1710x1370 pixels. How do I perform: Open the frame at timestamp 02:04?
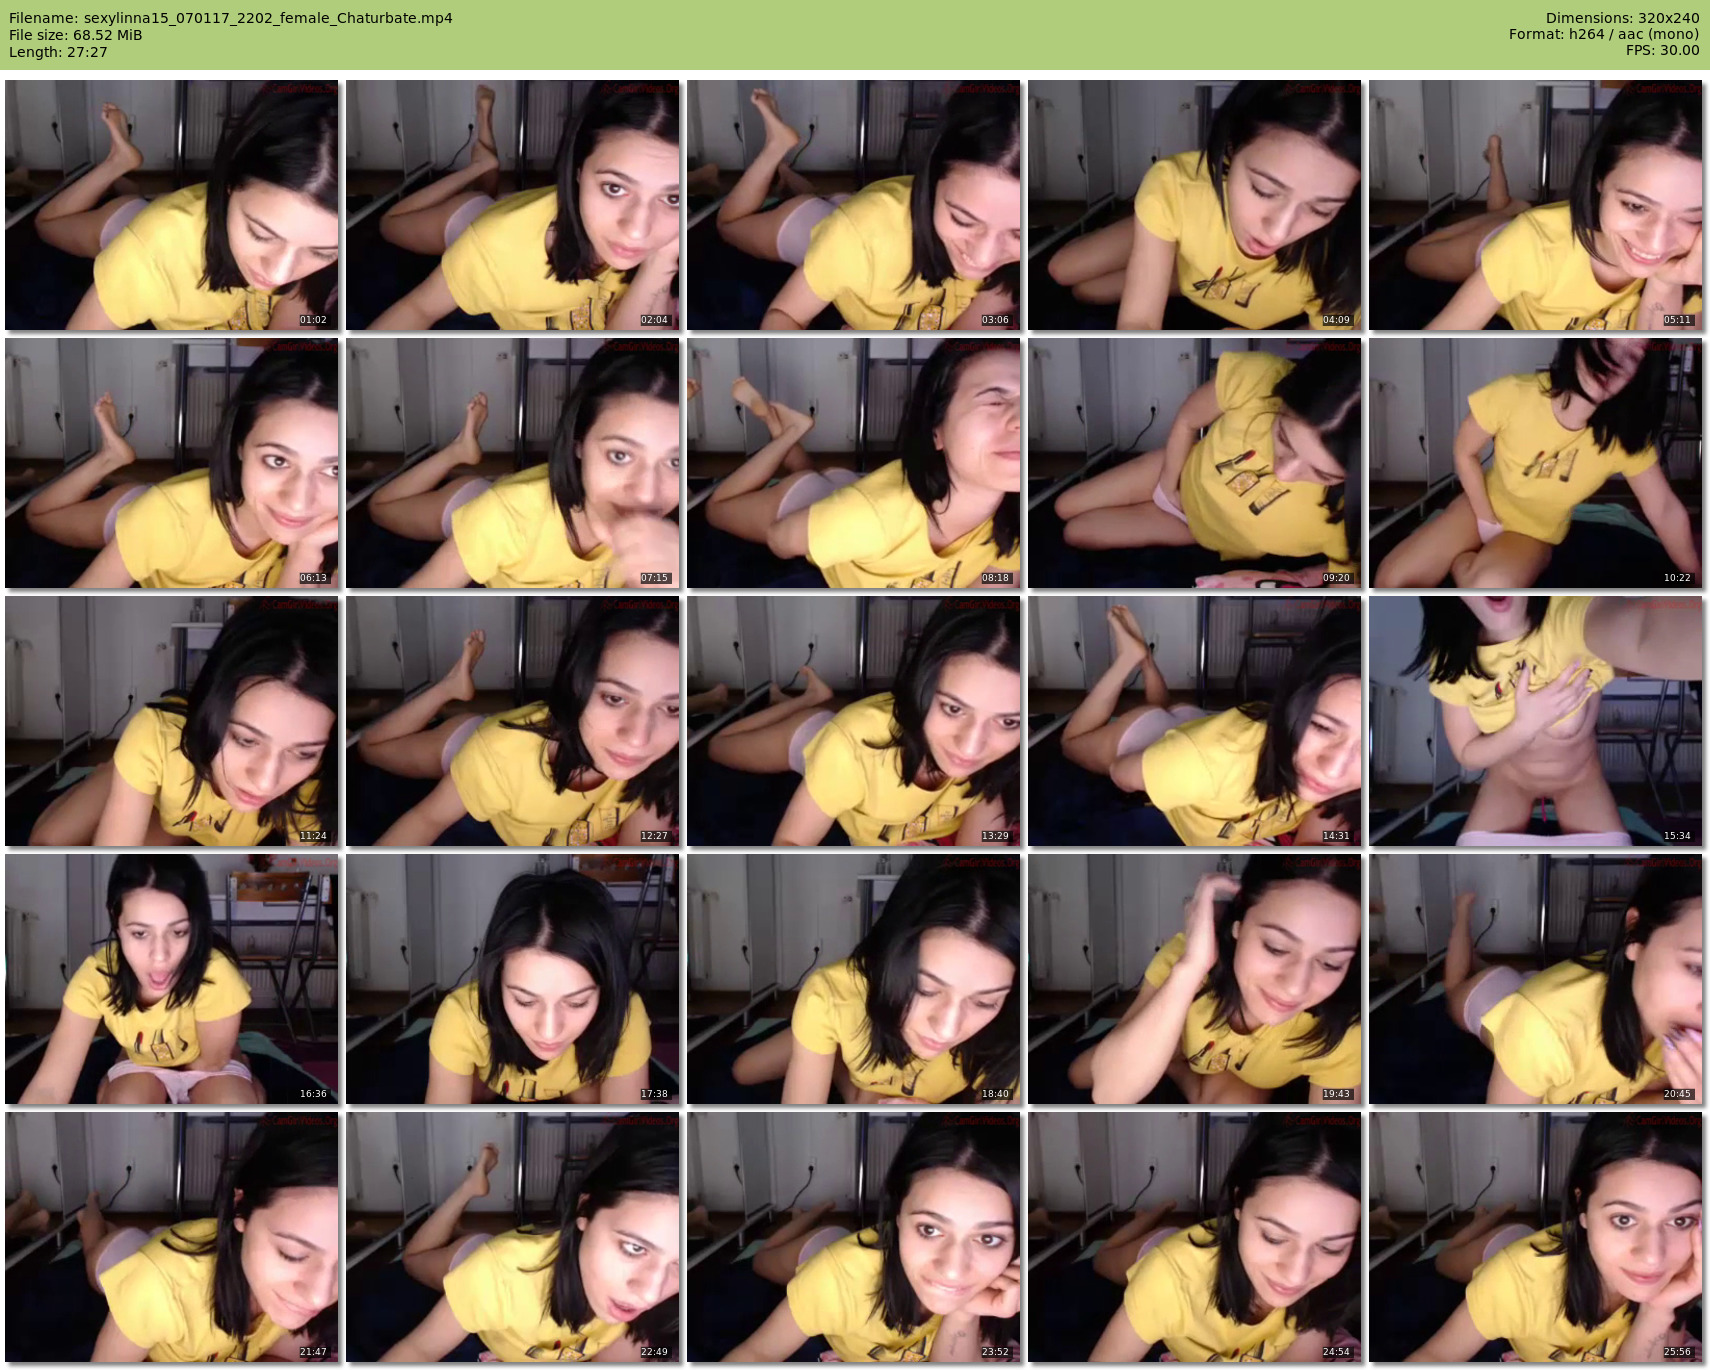[x=513, y=205]
